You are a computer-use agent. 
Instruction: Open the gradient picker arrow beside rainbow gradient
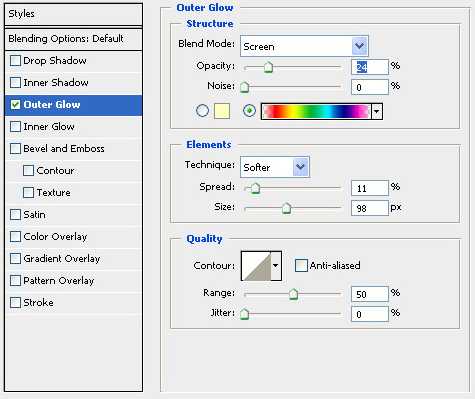[x=377, y=111]
